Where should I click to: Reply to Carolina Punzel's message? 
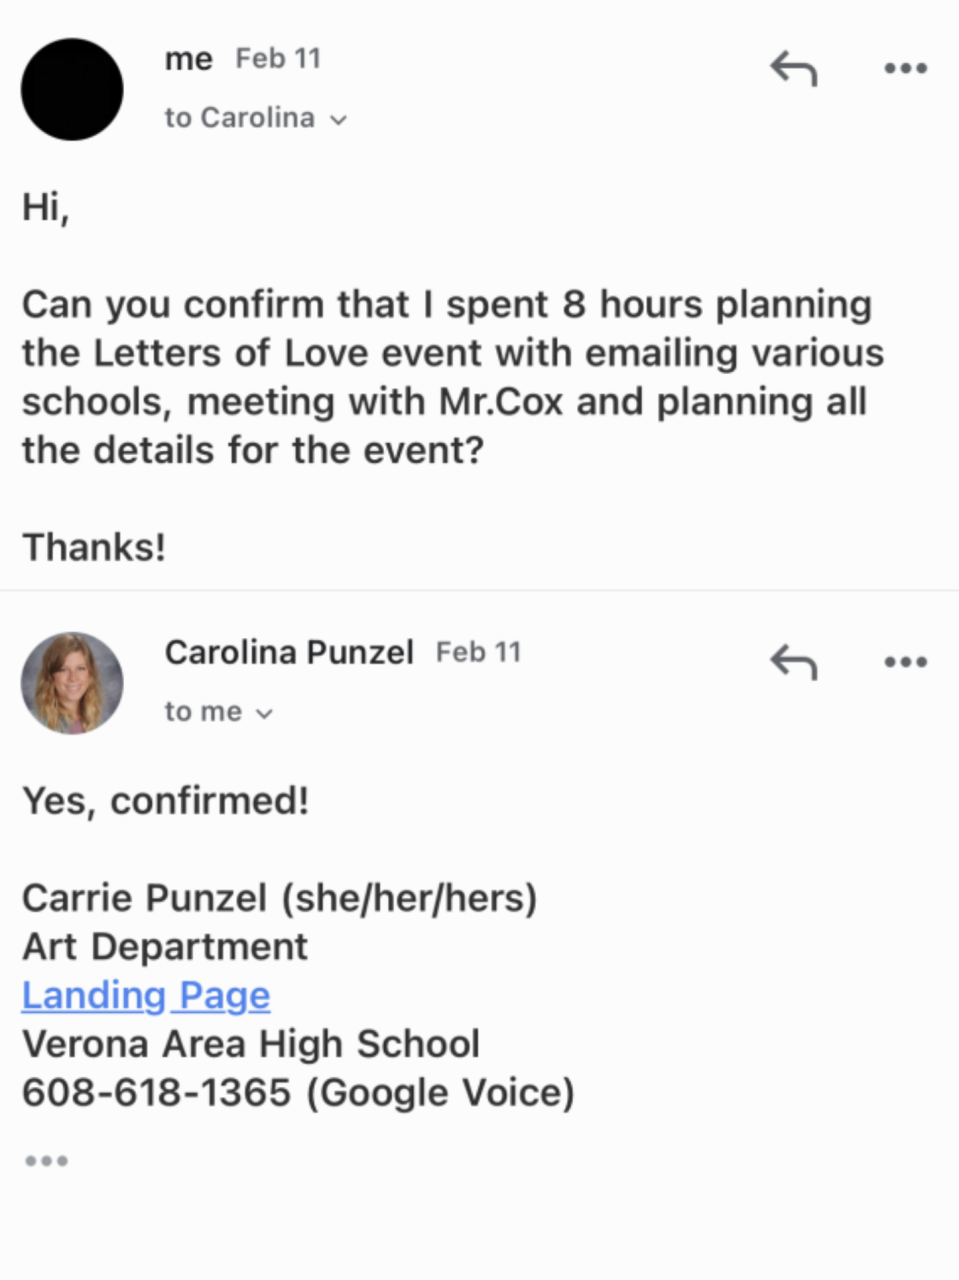(x=794, y=662)
